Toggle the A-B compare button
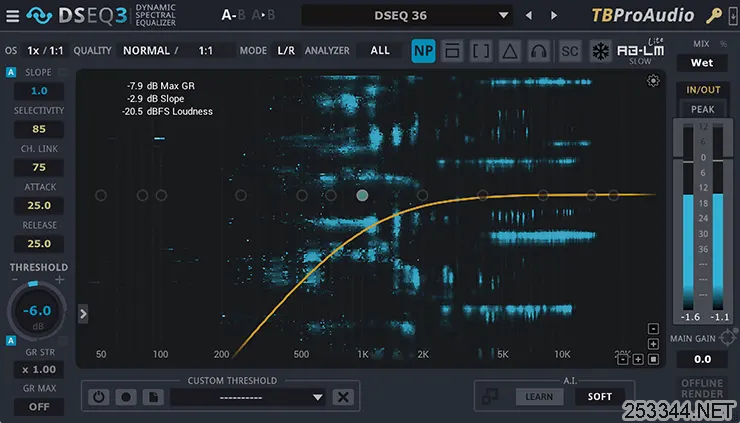 [234, 16]
